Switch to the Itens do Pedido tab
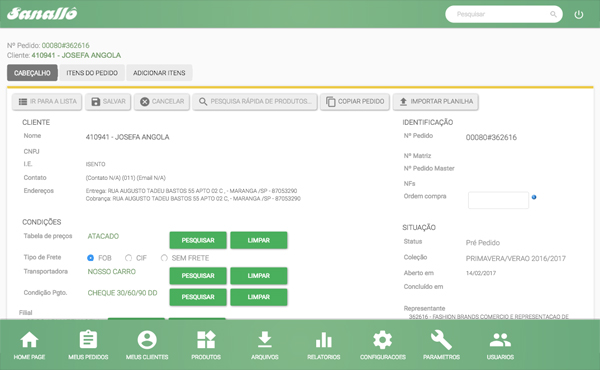Screen dimensions: 600x370 click(x=92, y=73)
